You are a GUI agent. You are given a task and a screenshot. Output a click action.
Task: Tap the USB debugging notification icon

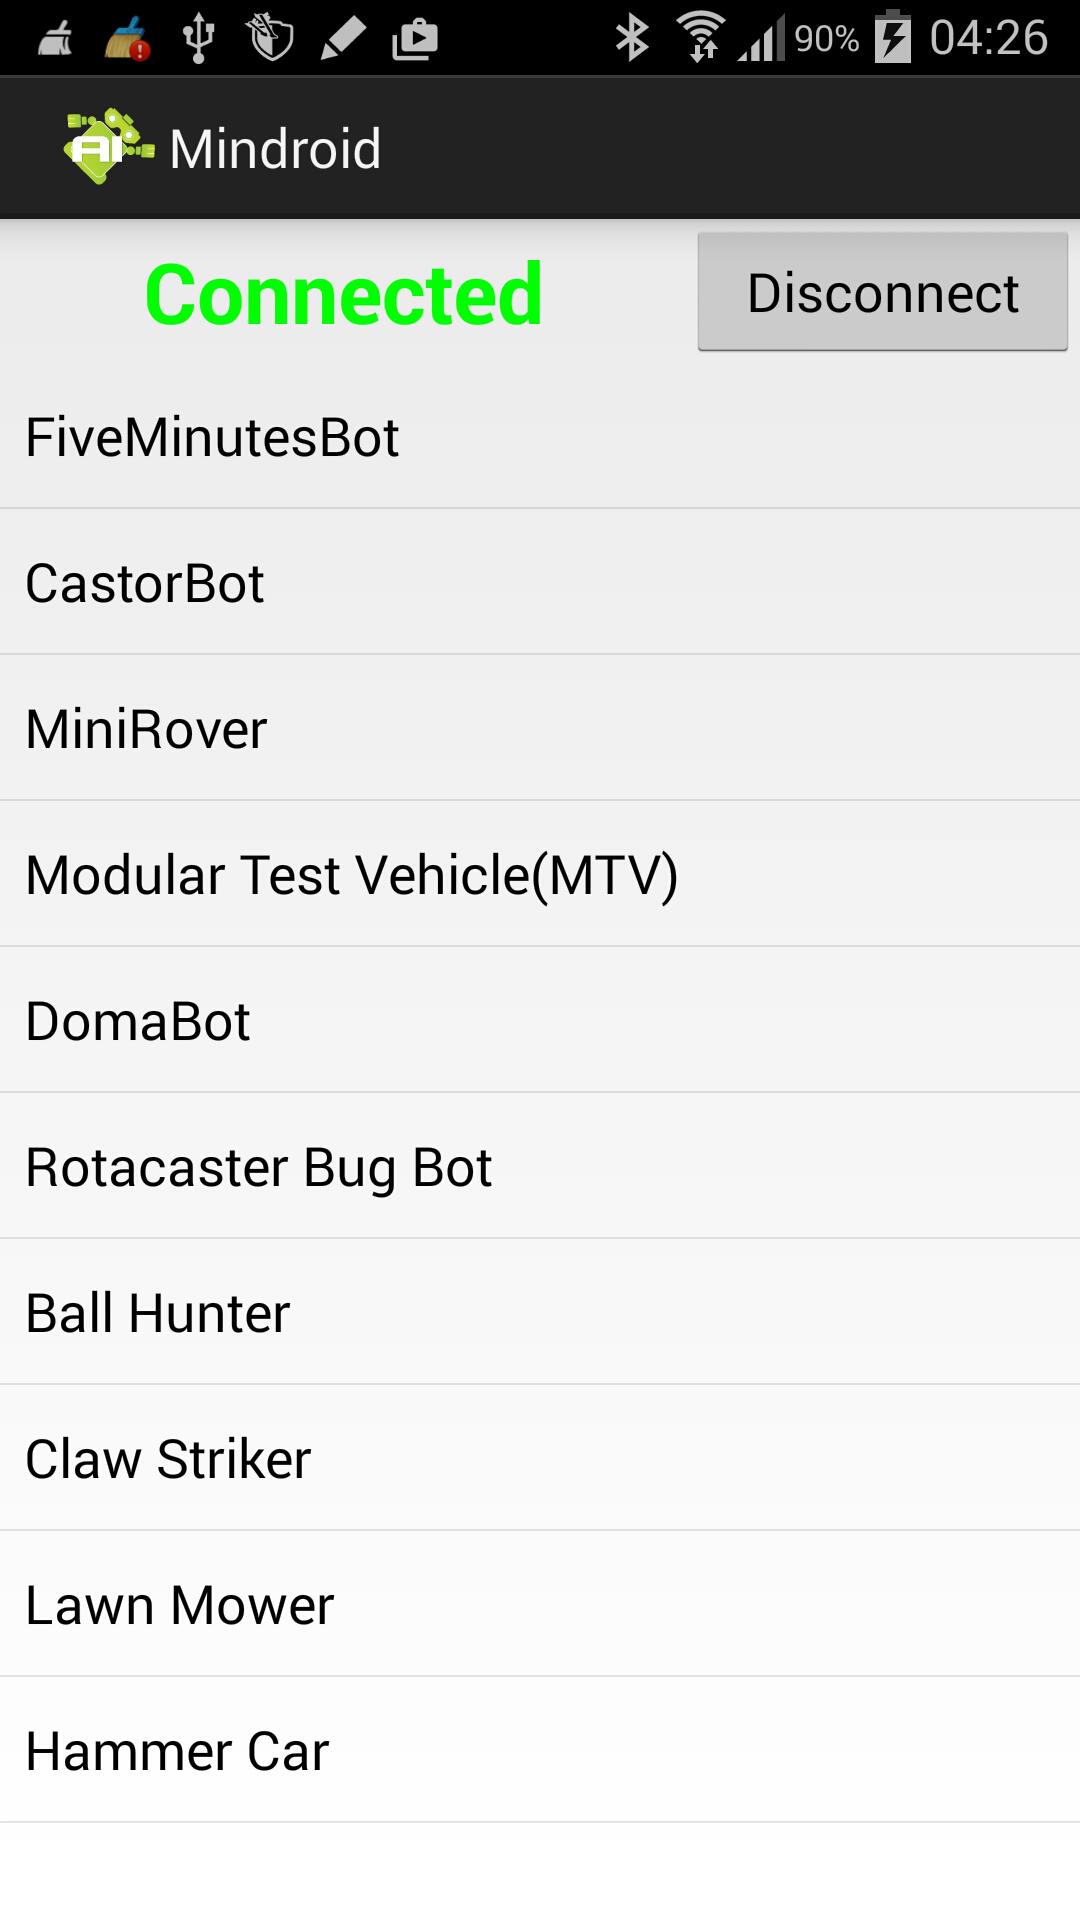[199, 38]
